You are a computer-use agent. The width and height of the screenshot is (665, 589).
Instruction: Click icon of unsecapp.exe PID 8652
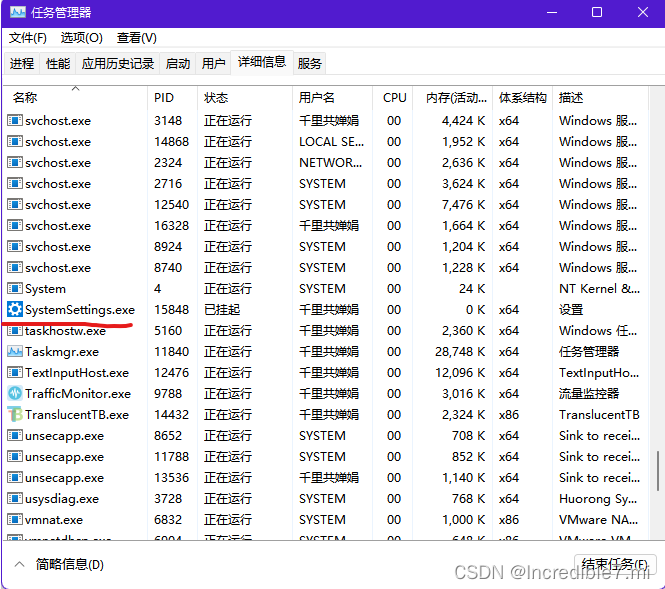(x=15, y=435)
